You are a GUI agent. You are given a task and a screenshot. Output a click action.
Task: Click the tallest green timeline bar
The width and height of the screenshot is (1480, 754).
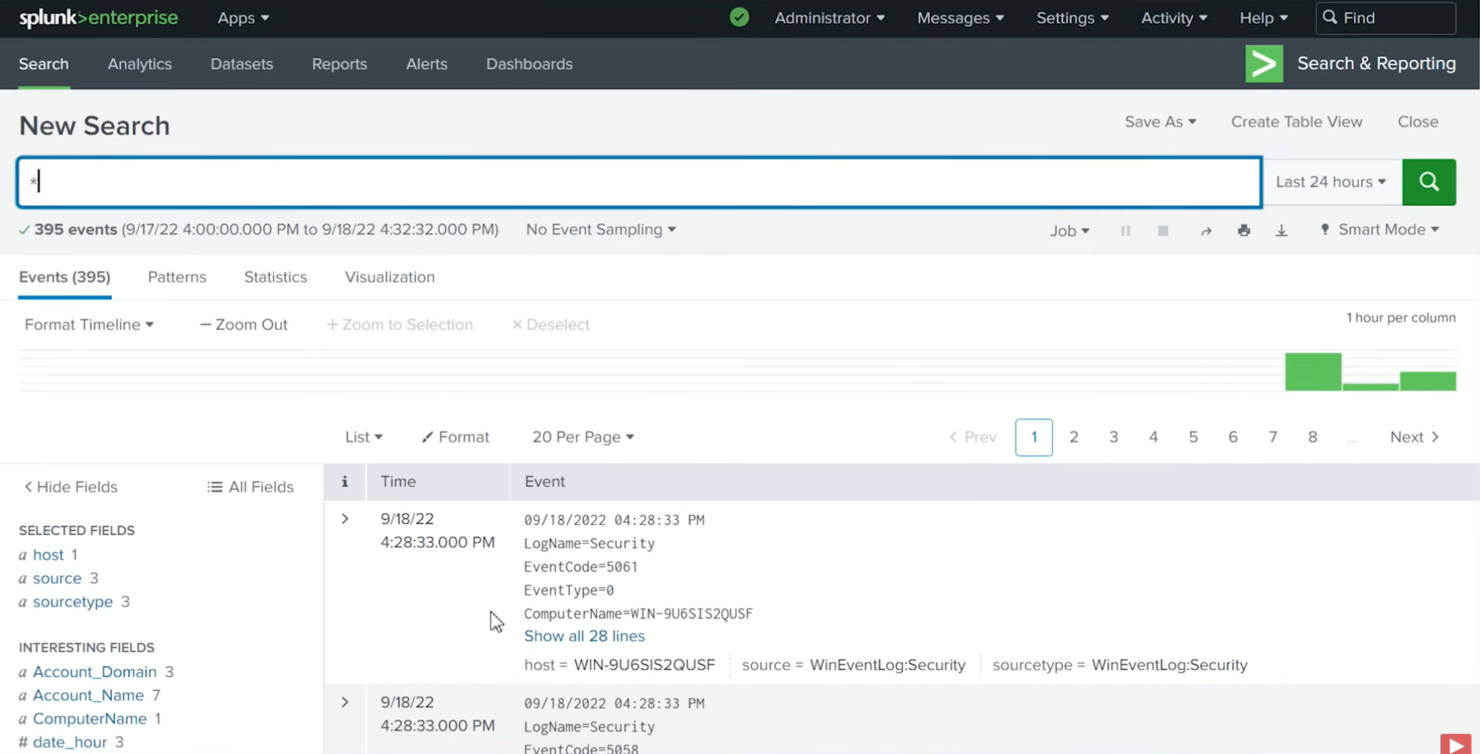coord(1313,372)
